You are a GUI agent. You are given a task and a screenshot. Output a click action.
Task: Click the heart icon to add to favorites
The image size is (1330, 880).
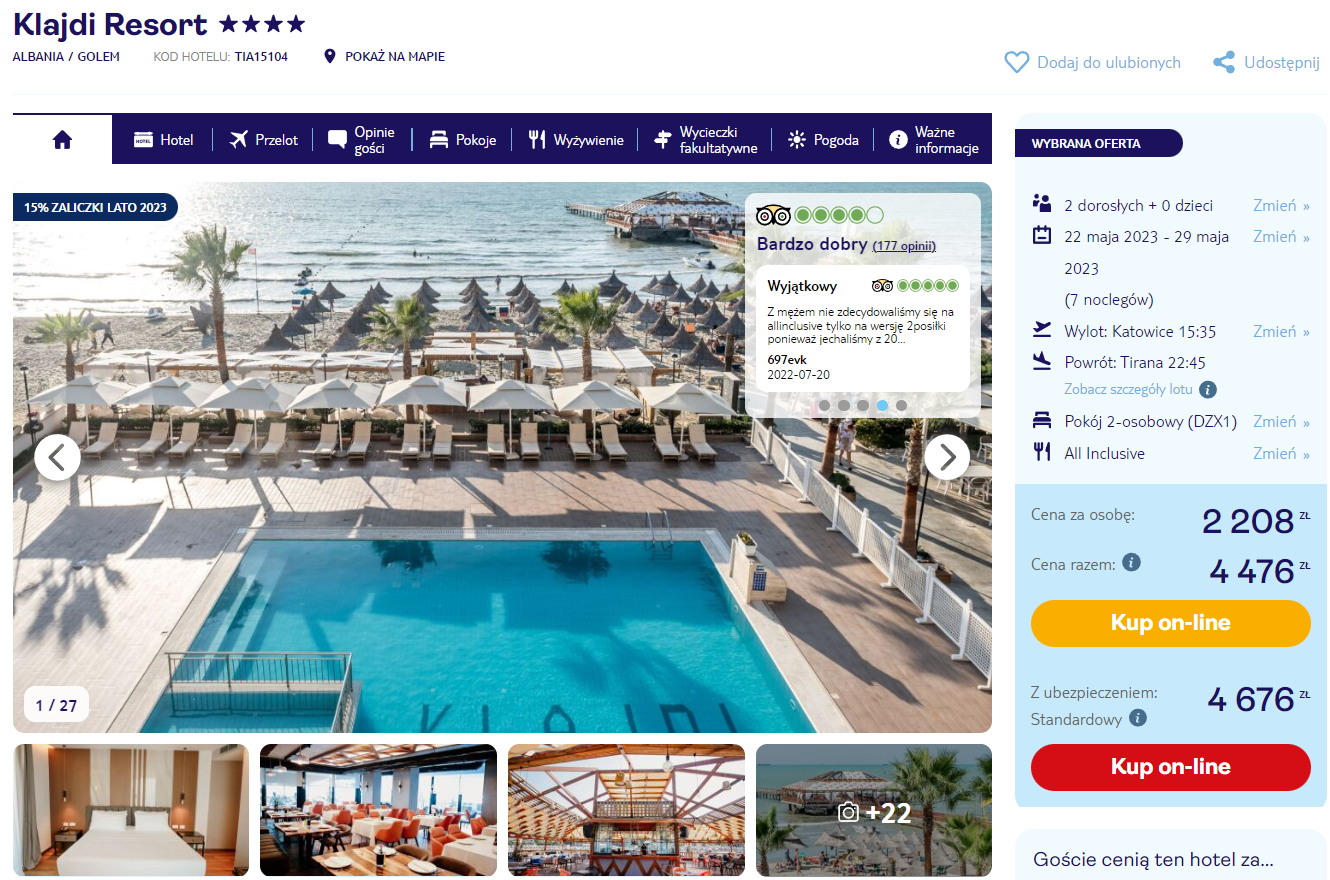pyautogui.click(x=1016, y=62)
